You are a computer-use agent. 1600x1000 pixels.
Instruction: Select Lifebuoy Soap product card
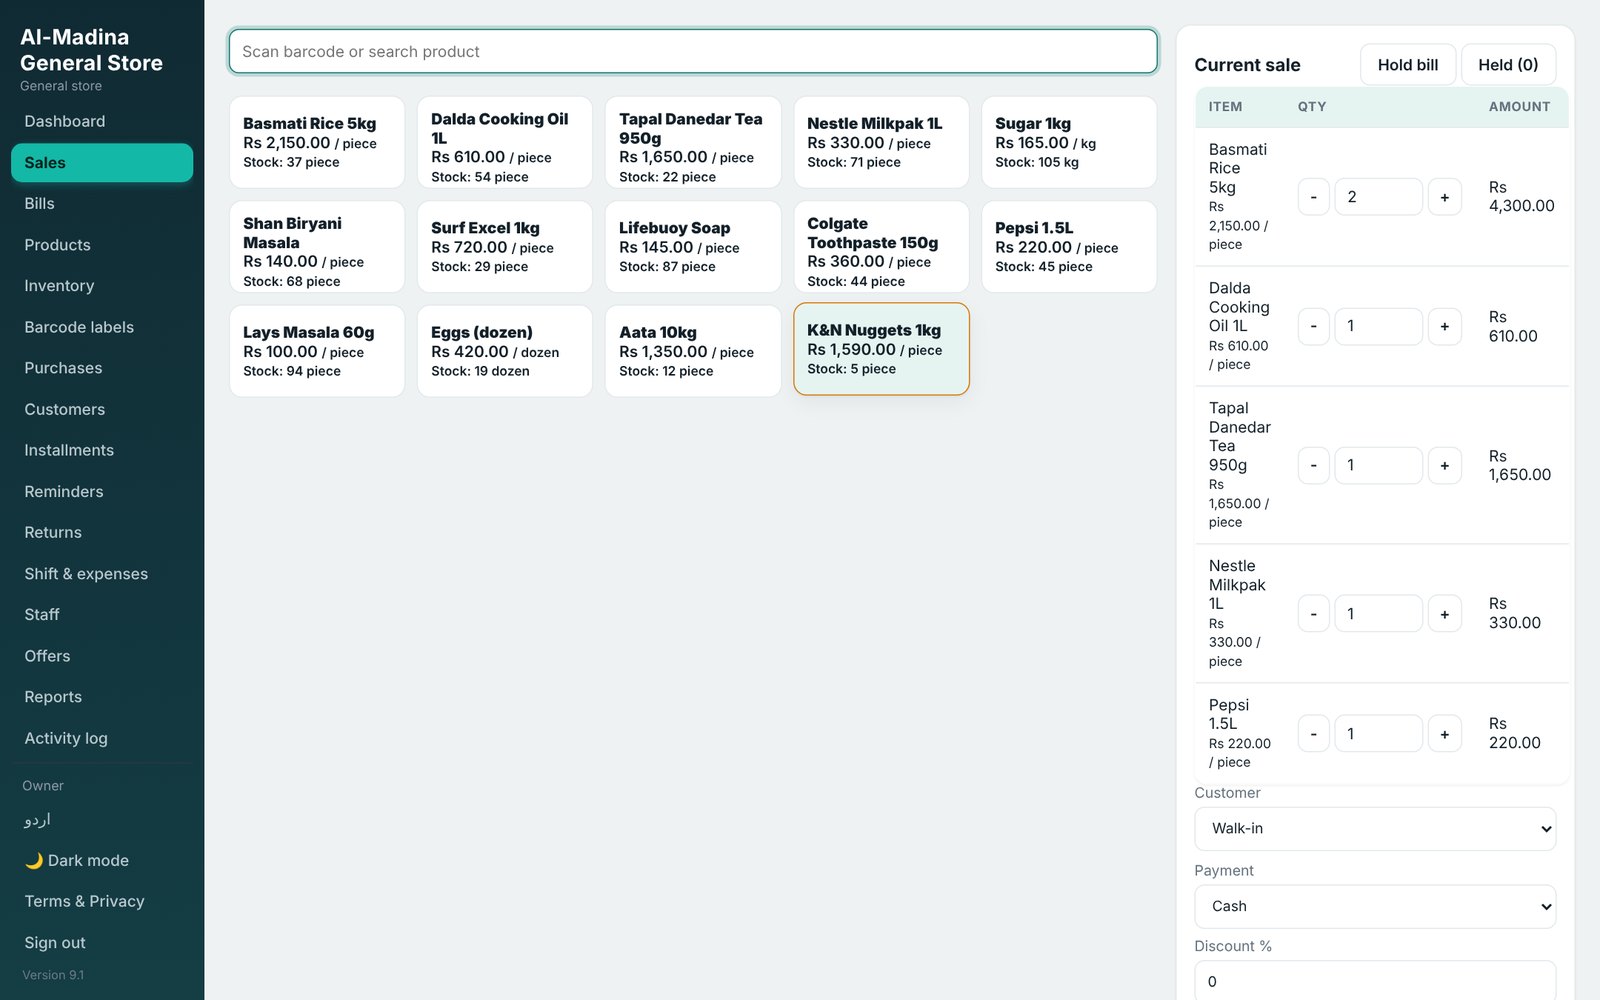click(x=693, y=247)
